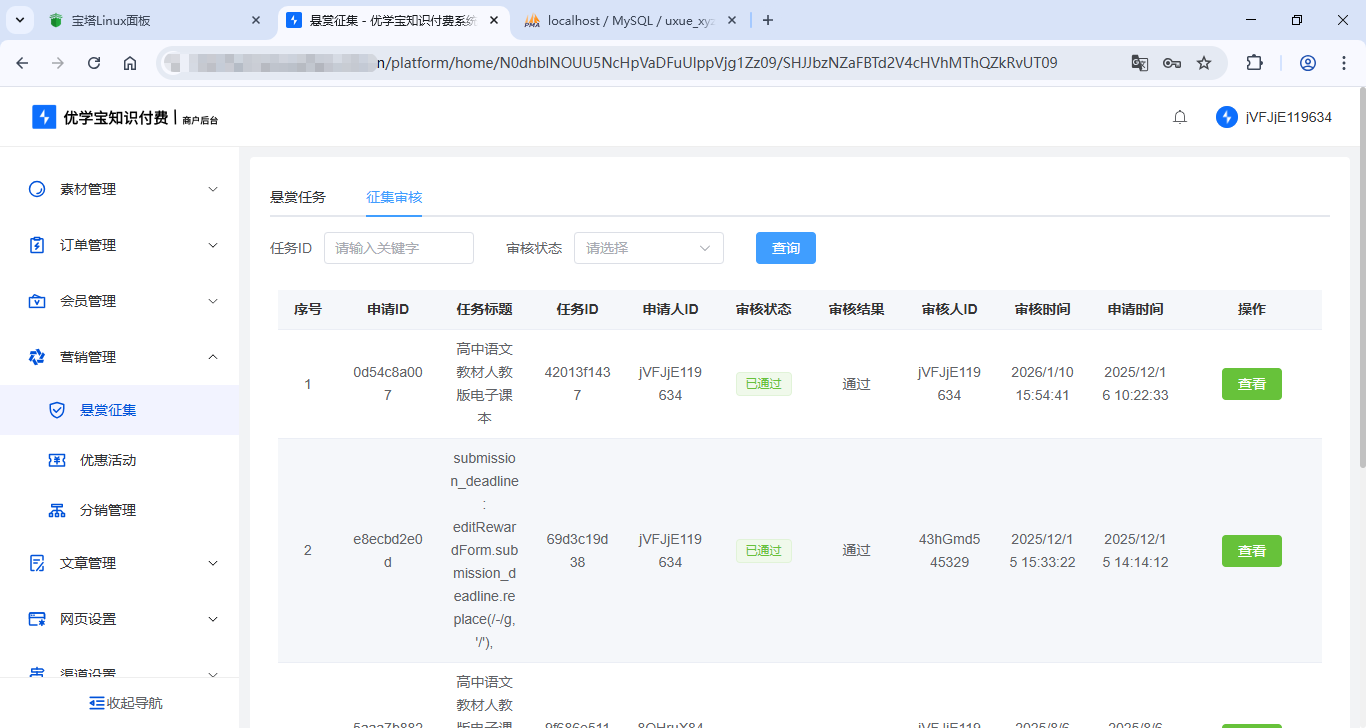
Task: Switch to the 悬赏任务 tab
Action: pos(298,197)
